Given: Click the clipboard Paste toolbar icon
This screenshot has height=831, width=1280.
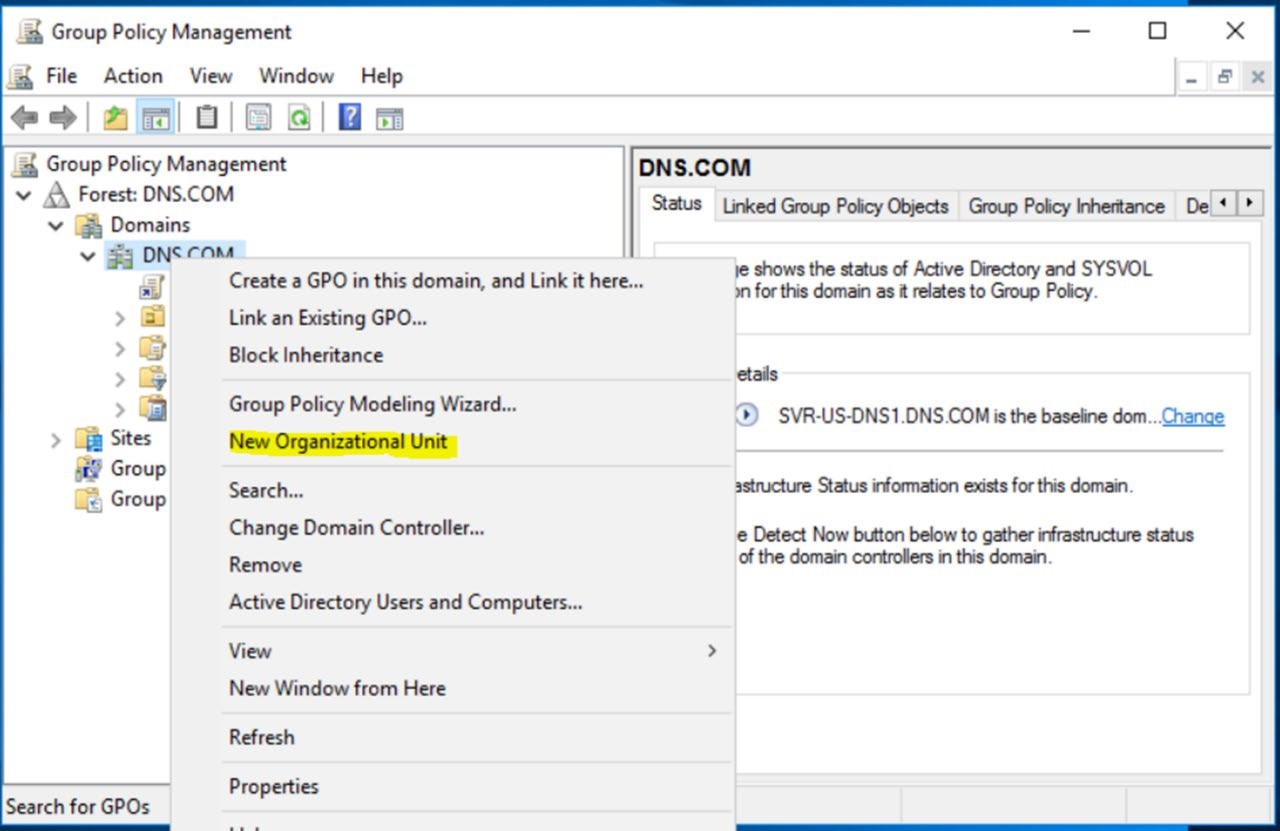Looking at the screenshot, I should [x=207, y=118].
